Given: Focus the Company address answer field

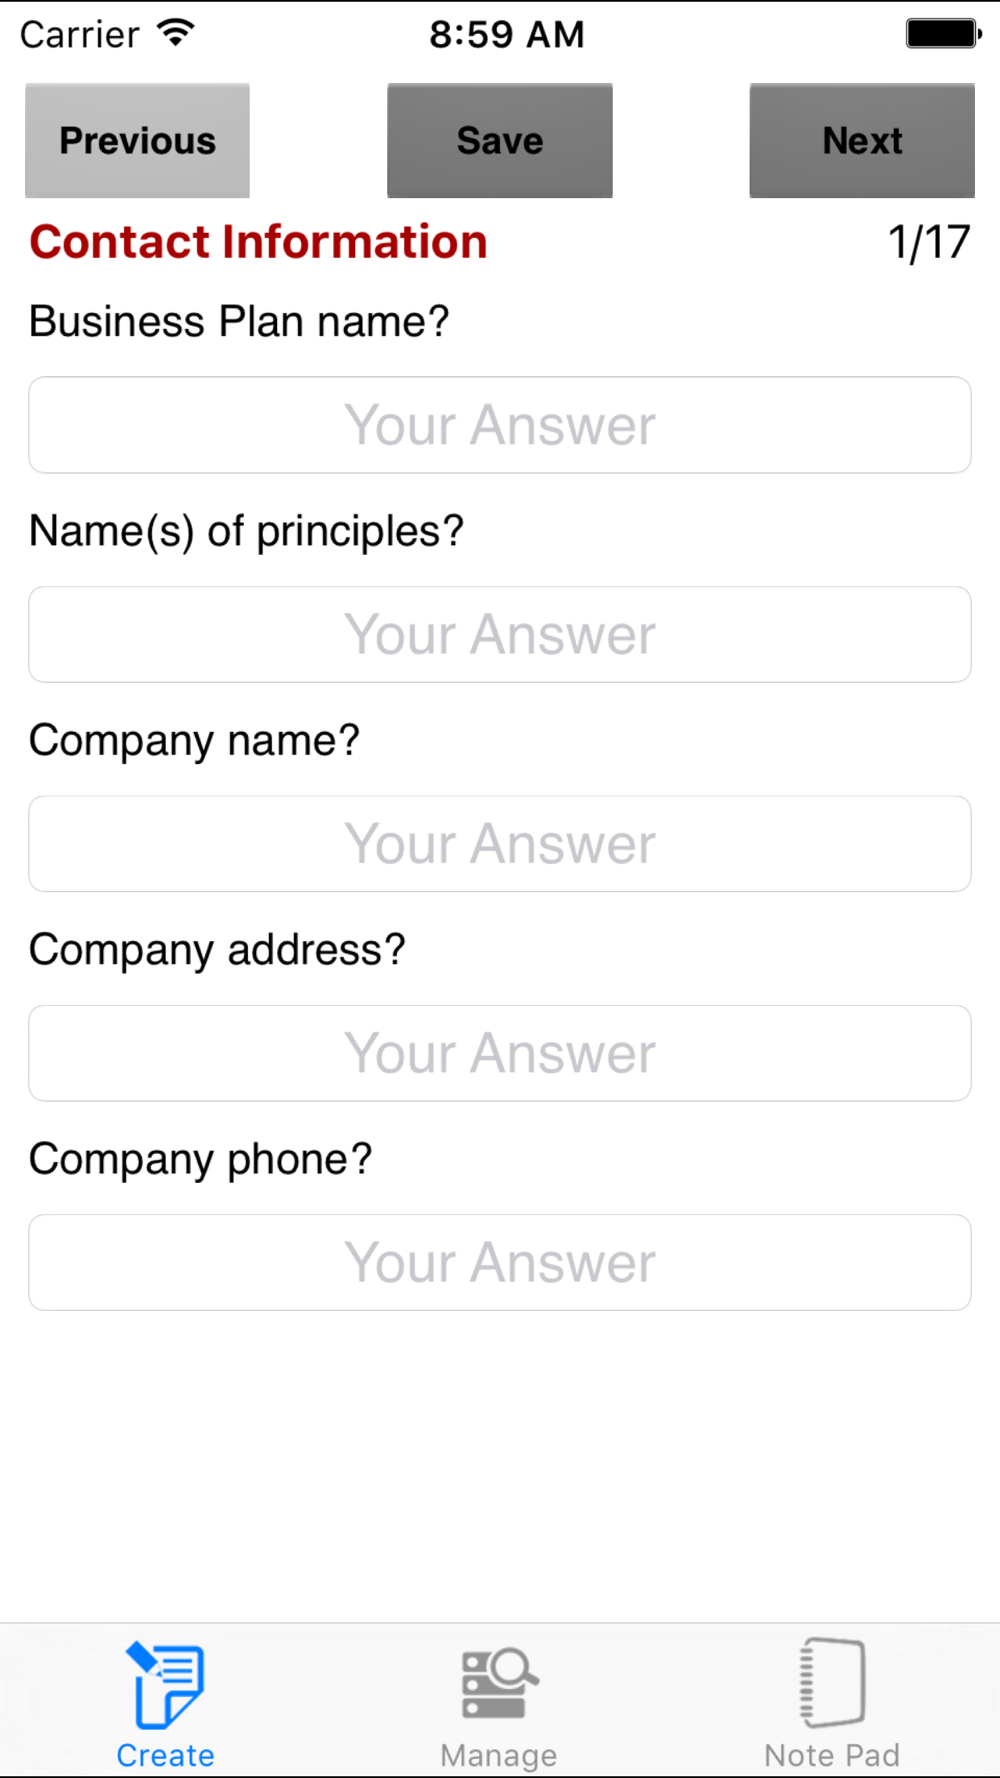Looking at the screenshot, I should 500,1053.
